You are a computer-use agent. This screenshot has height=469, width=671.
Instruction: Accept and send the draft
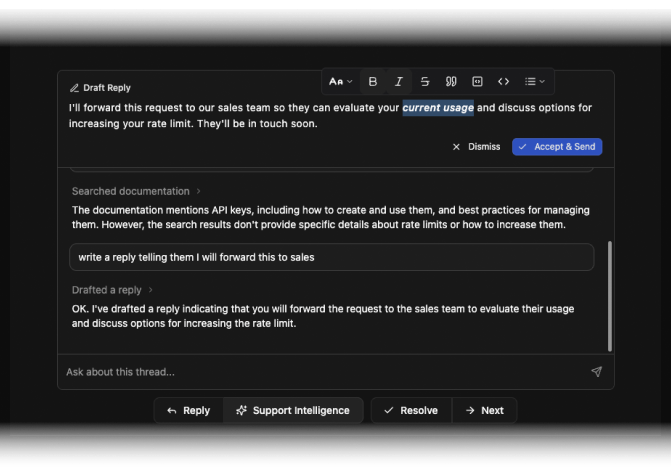pyautogui.click(x=557, y=147)
